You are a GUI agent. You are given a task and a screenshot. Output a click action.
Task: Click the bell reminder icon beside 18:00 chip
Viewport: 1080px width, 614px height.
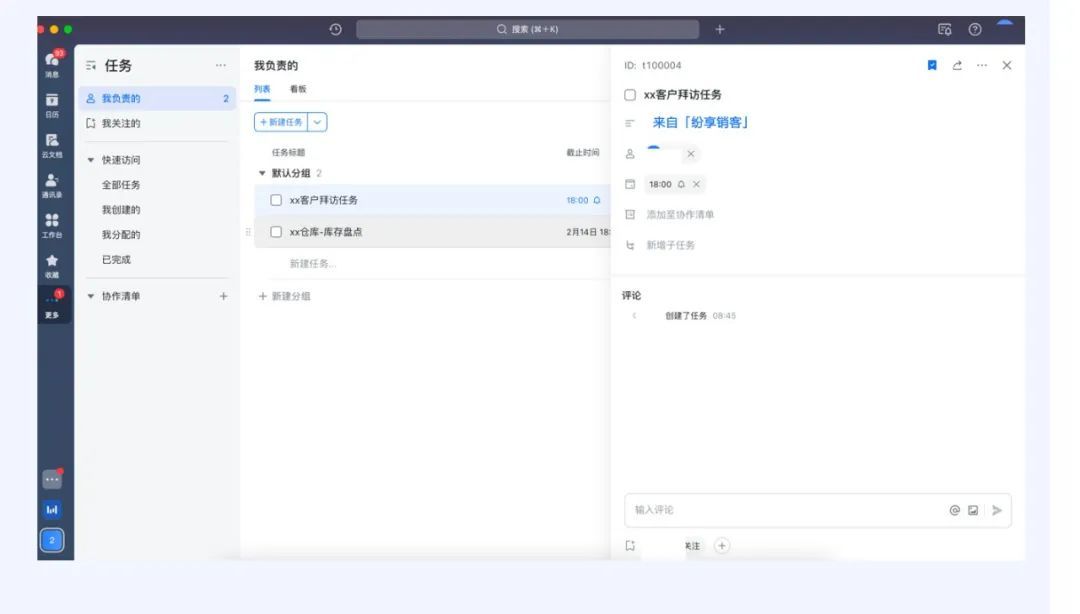tap(681, 184)
